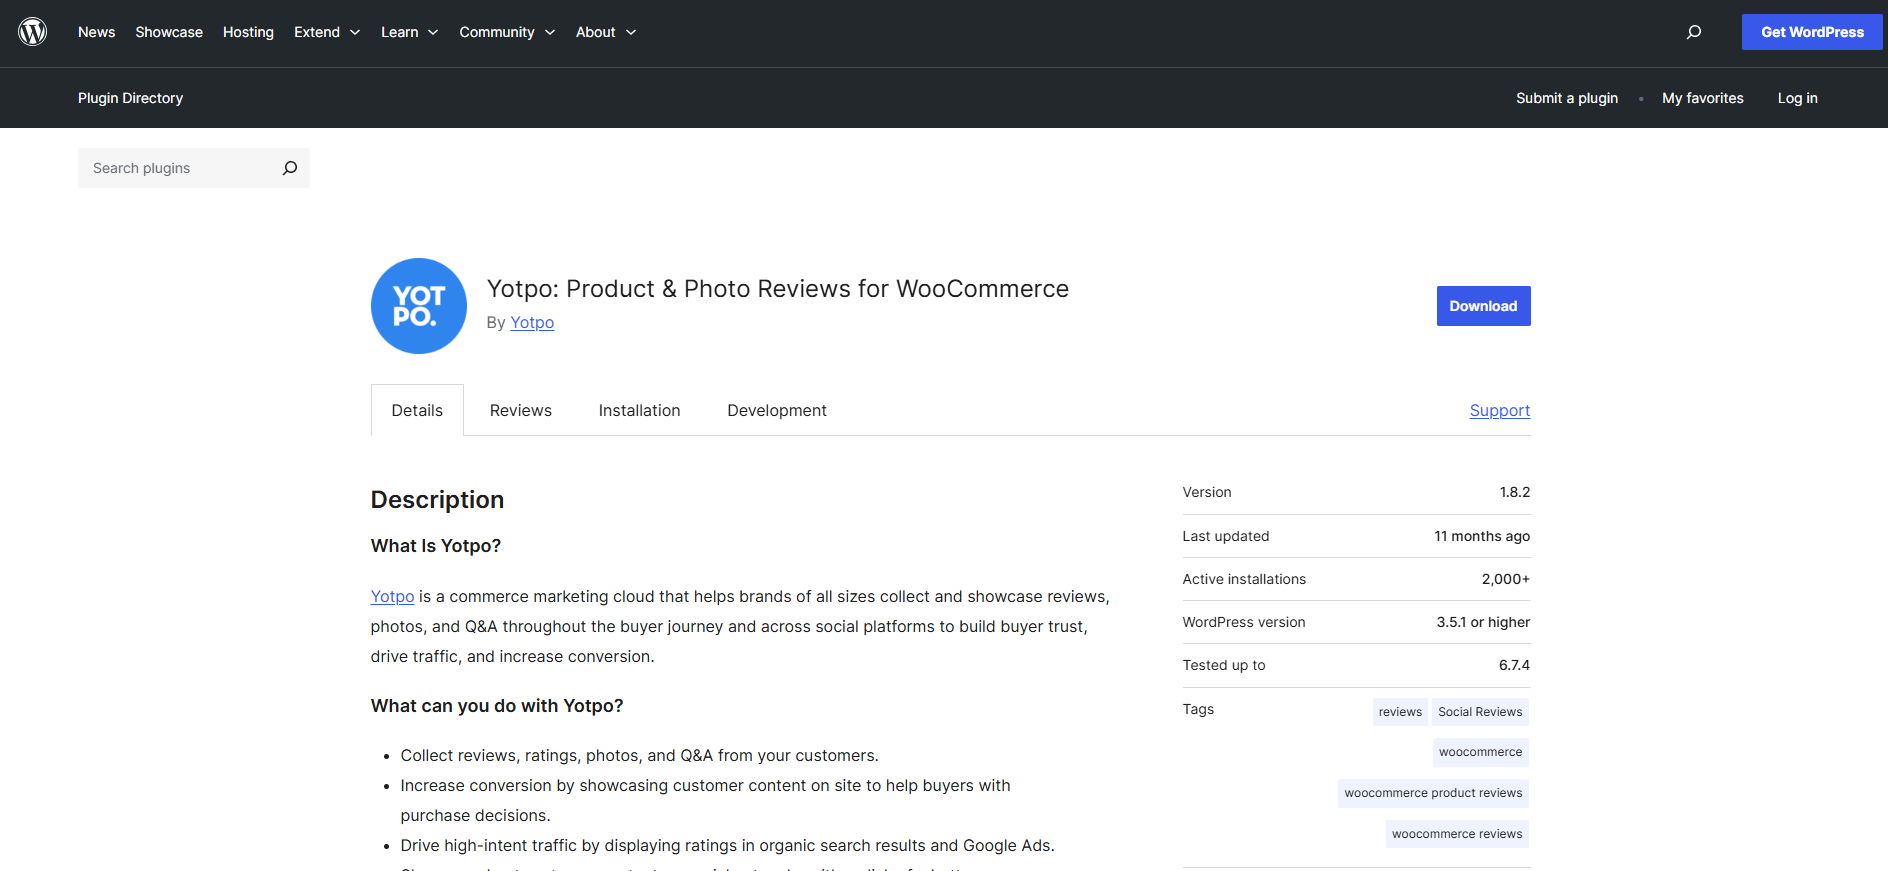Open the Hosting menu item
1888x871 pixels.
point(248,32)
